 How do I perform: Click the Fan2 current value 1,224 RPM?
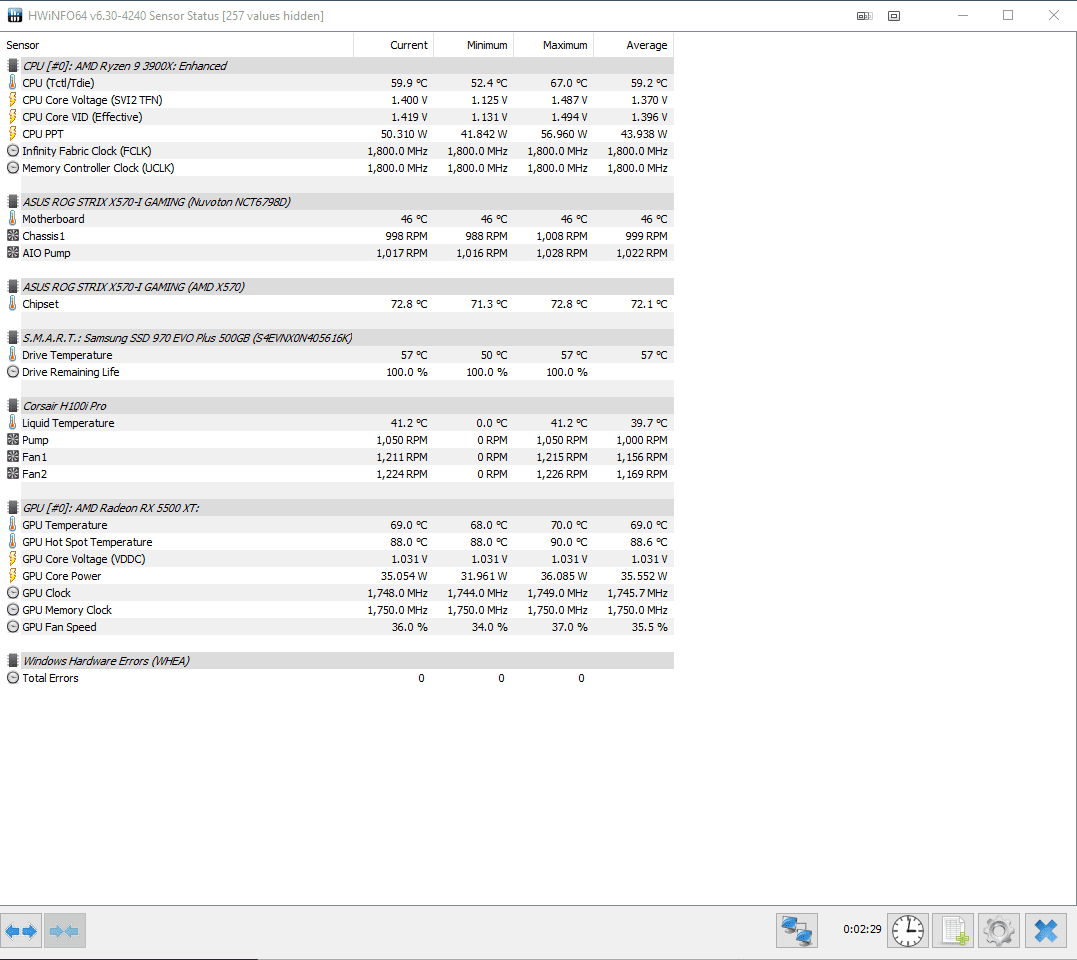coord(402,474)
